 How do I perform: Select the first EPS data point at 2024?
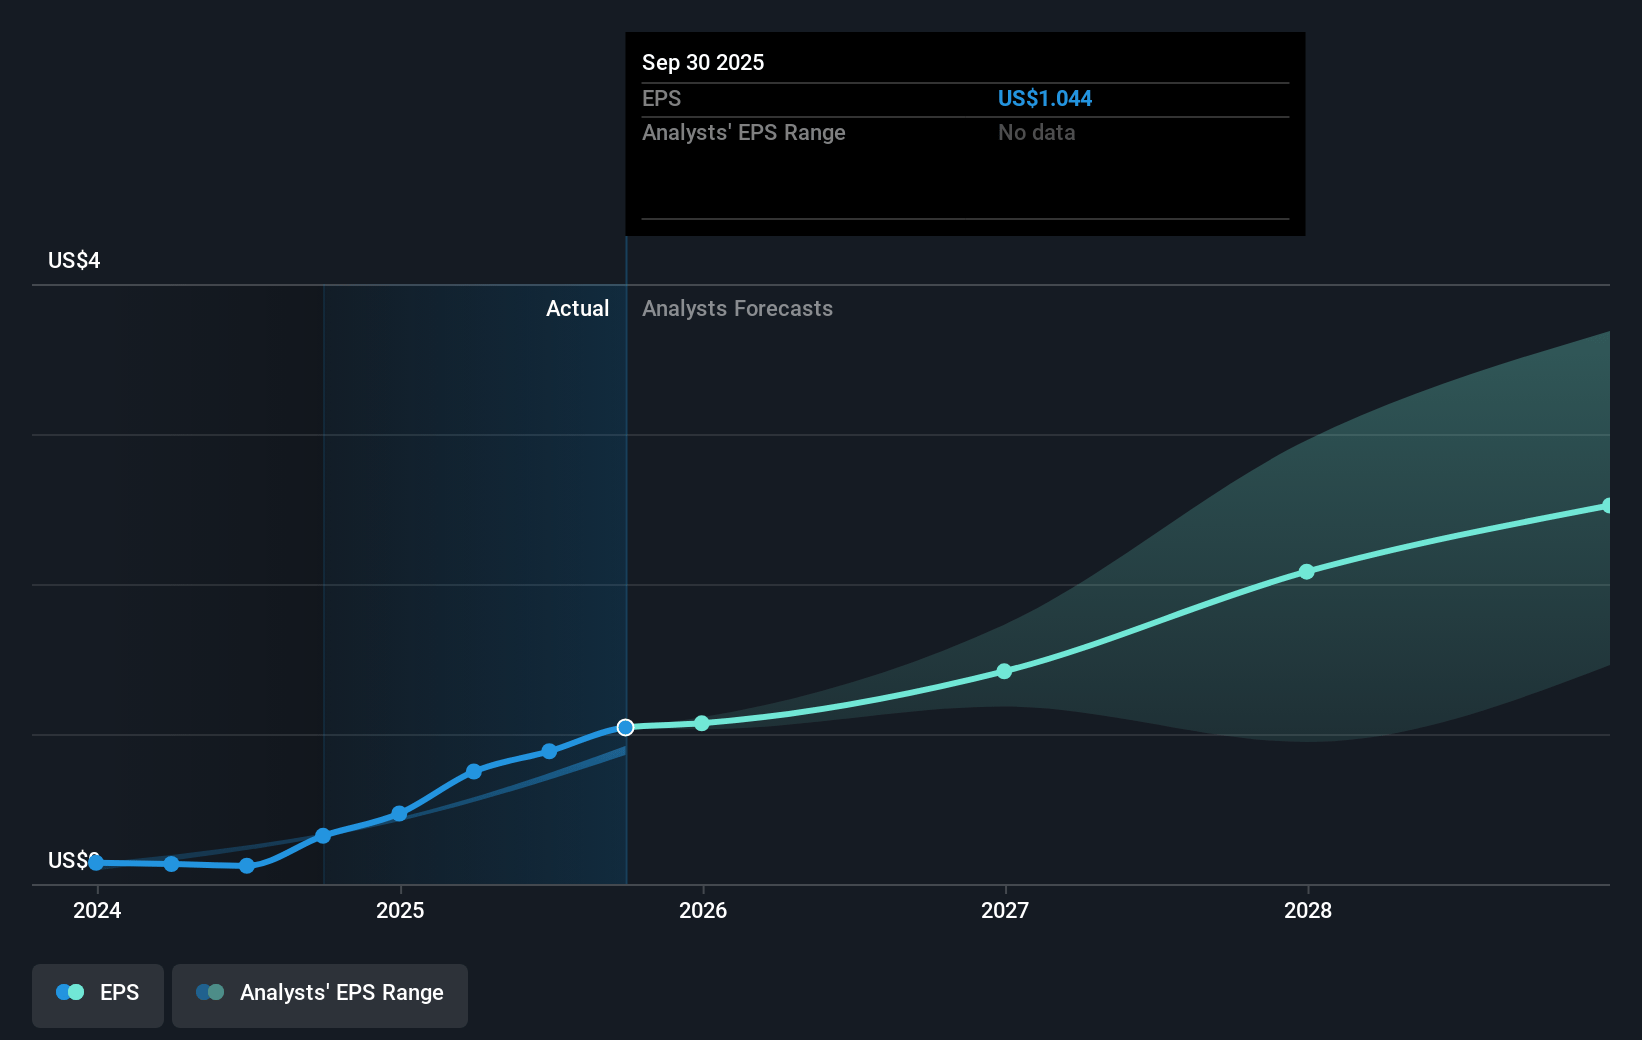(96, 862)
